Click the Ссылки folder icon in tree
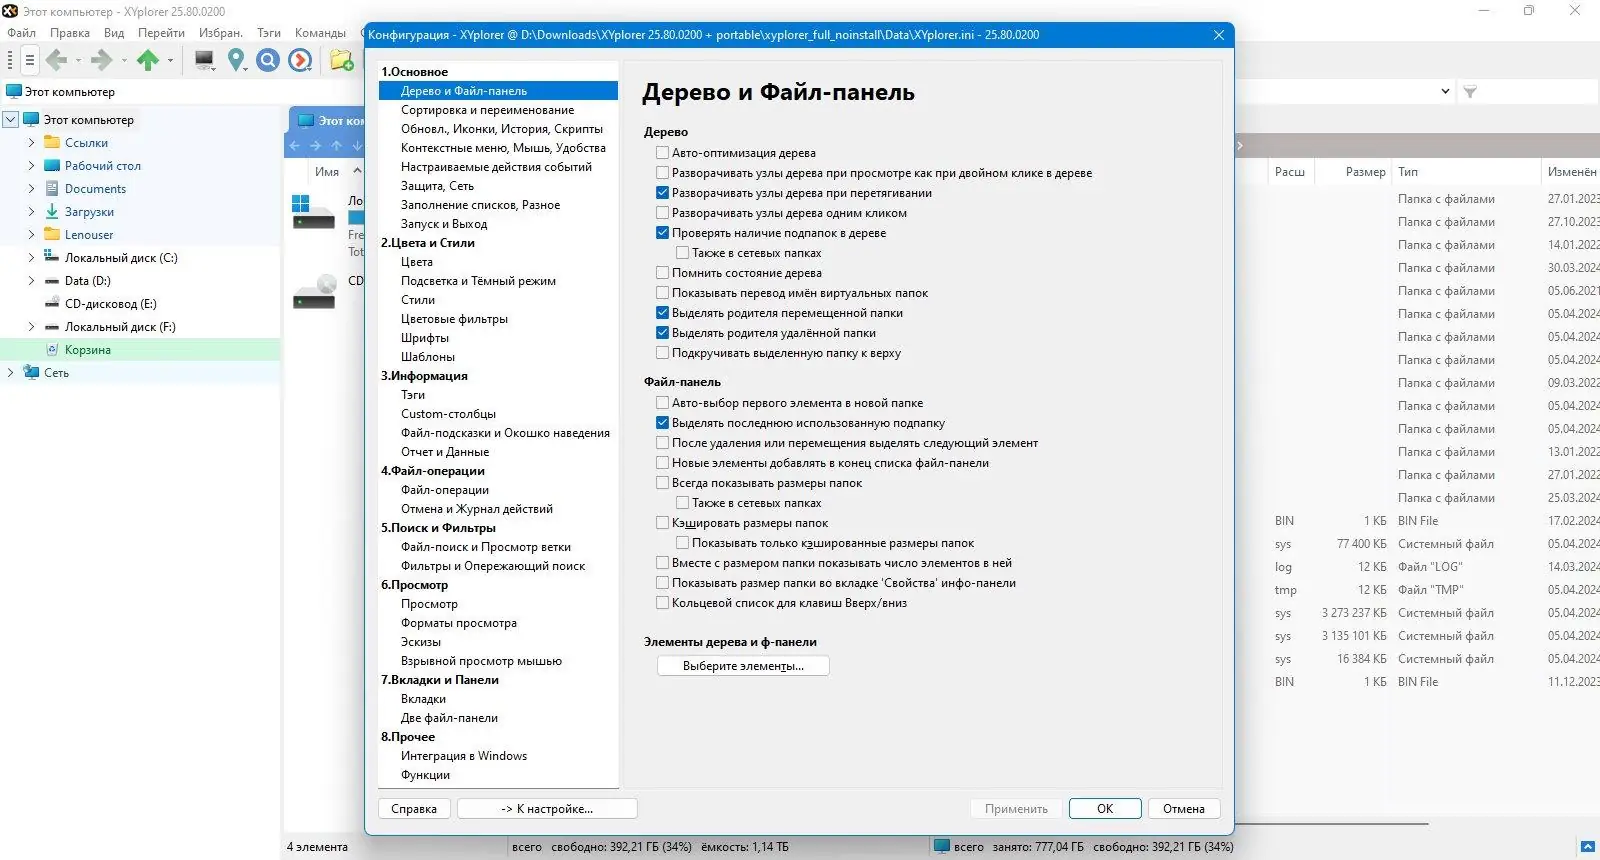This screenshot has width=1600, height=860. 52,143
